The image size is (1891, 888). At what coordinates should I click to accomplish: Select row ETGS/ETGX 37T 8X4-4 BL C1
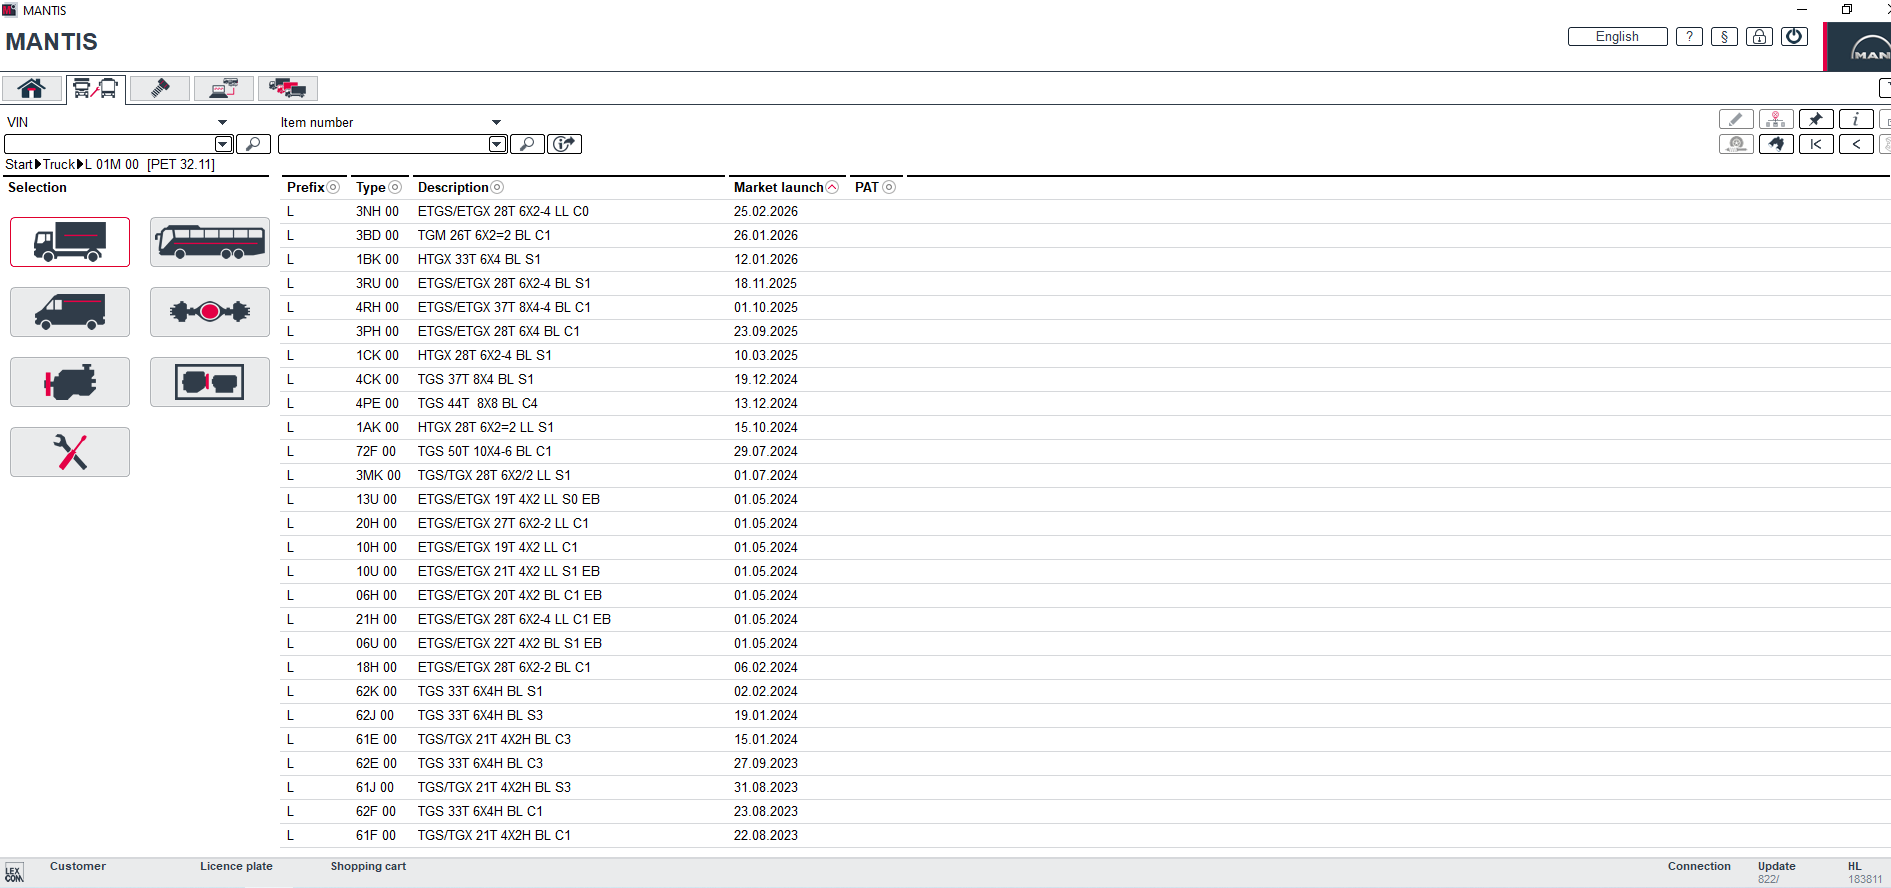point(1085,307)
